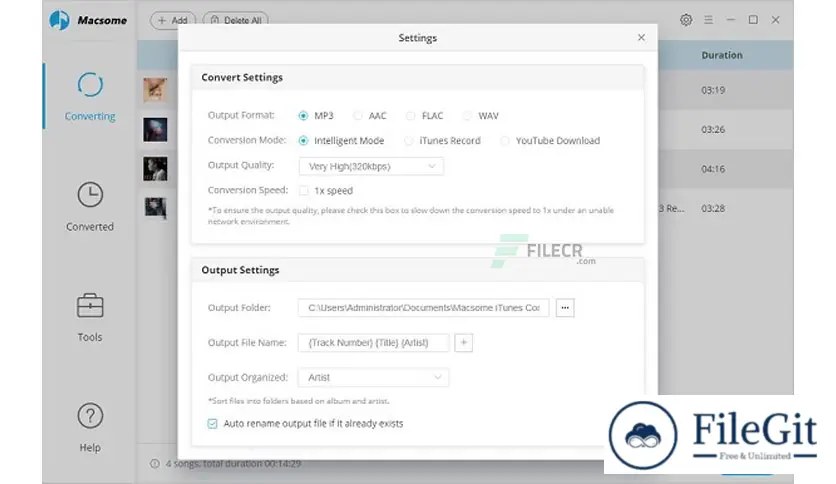Click the 03:26 duration entry
Viewport: 836px width, 484px height.
[713, 130]
